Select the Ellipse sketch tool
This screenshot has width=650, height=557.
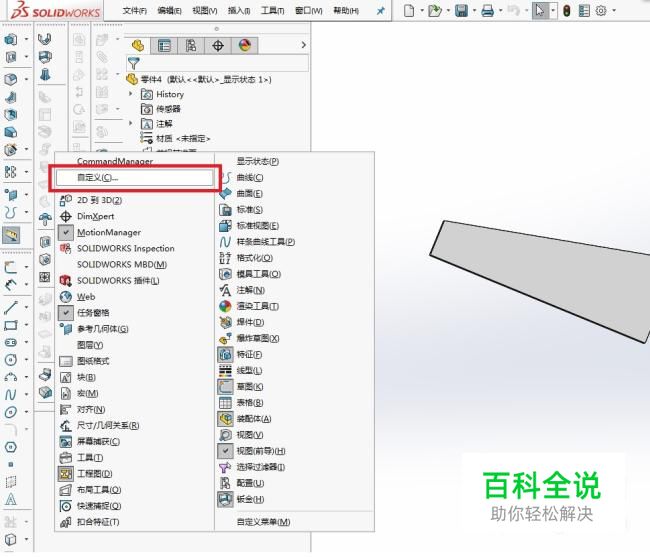[x=11, y=412]
